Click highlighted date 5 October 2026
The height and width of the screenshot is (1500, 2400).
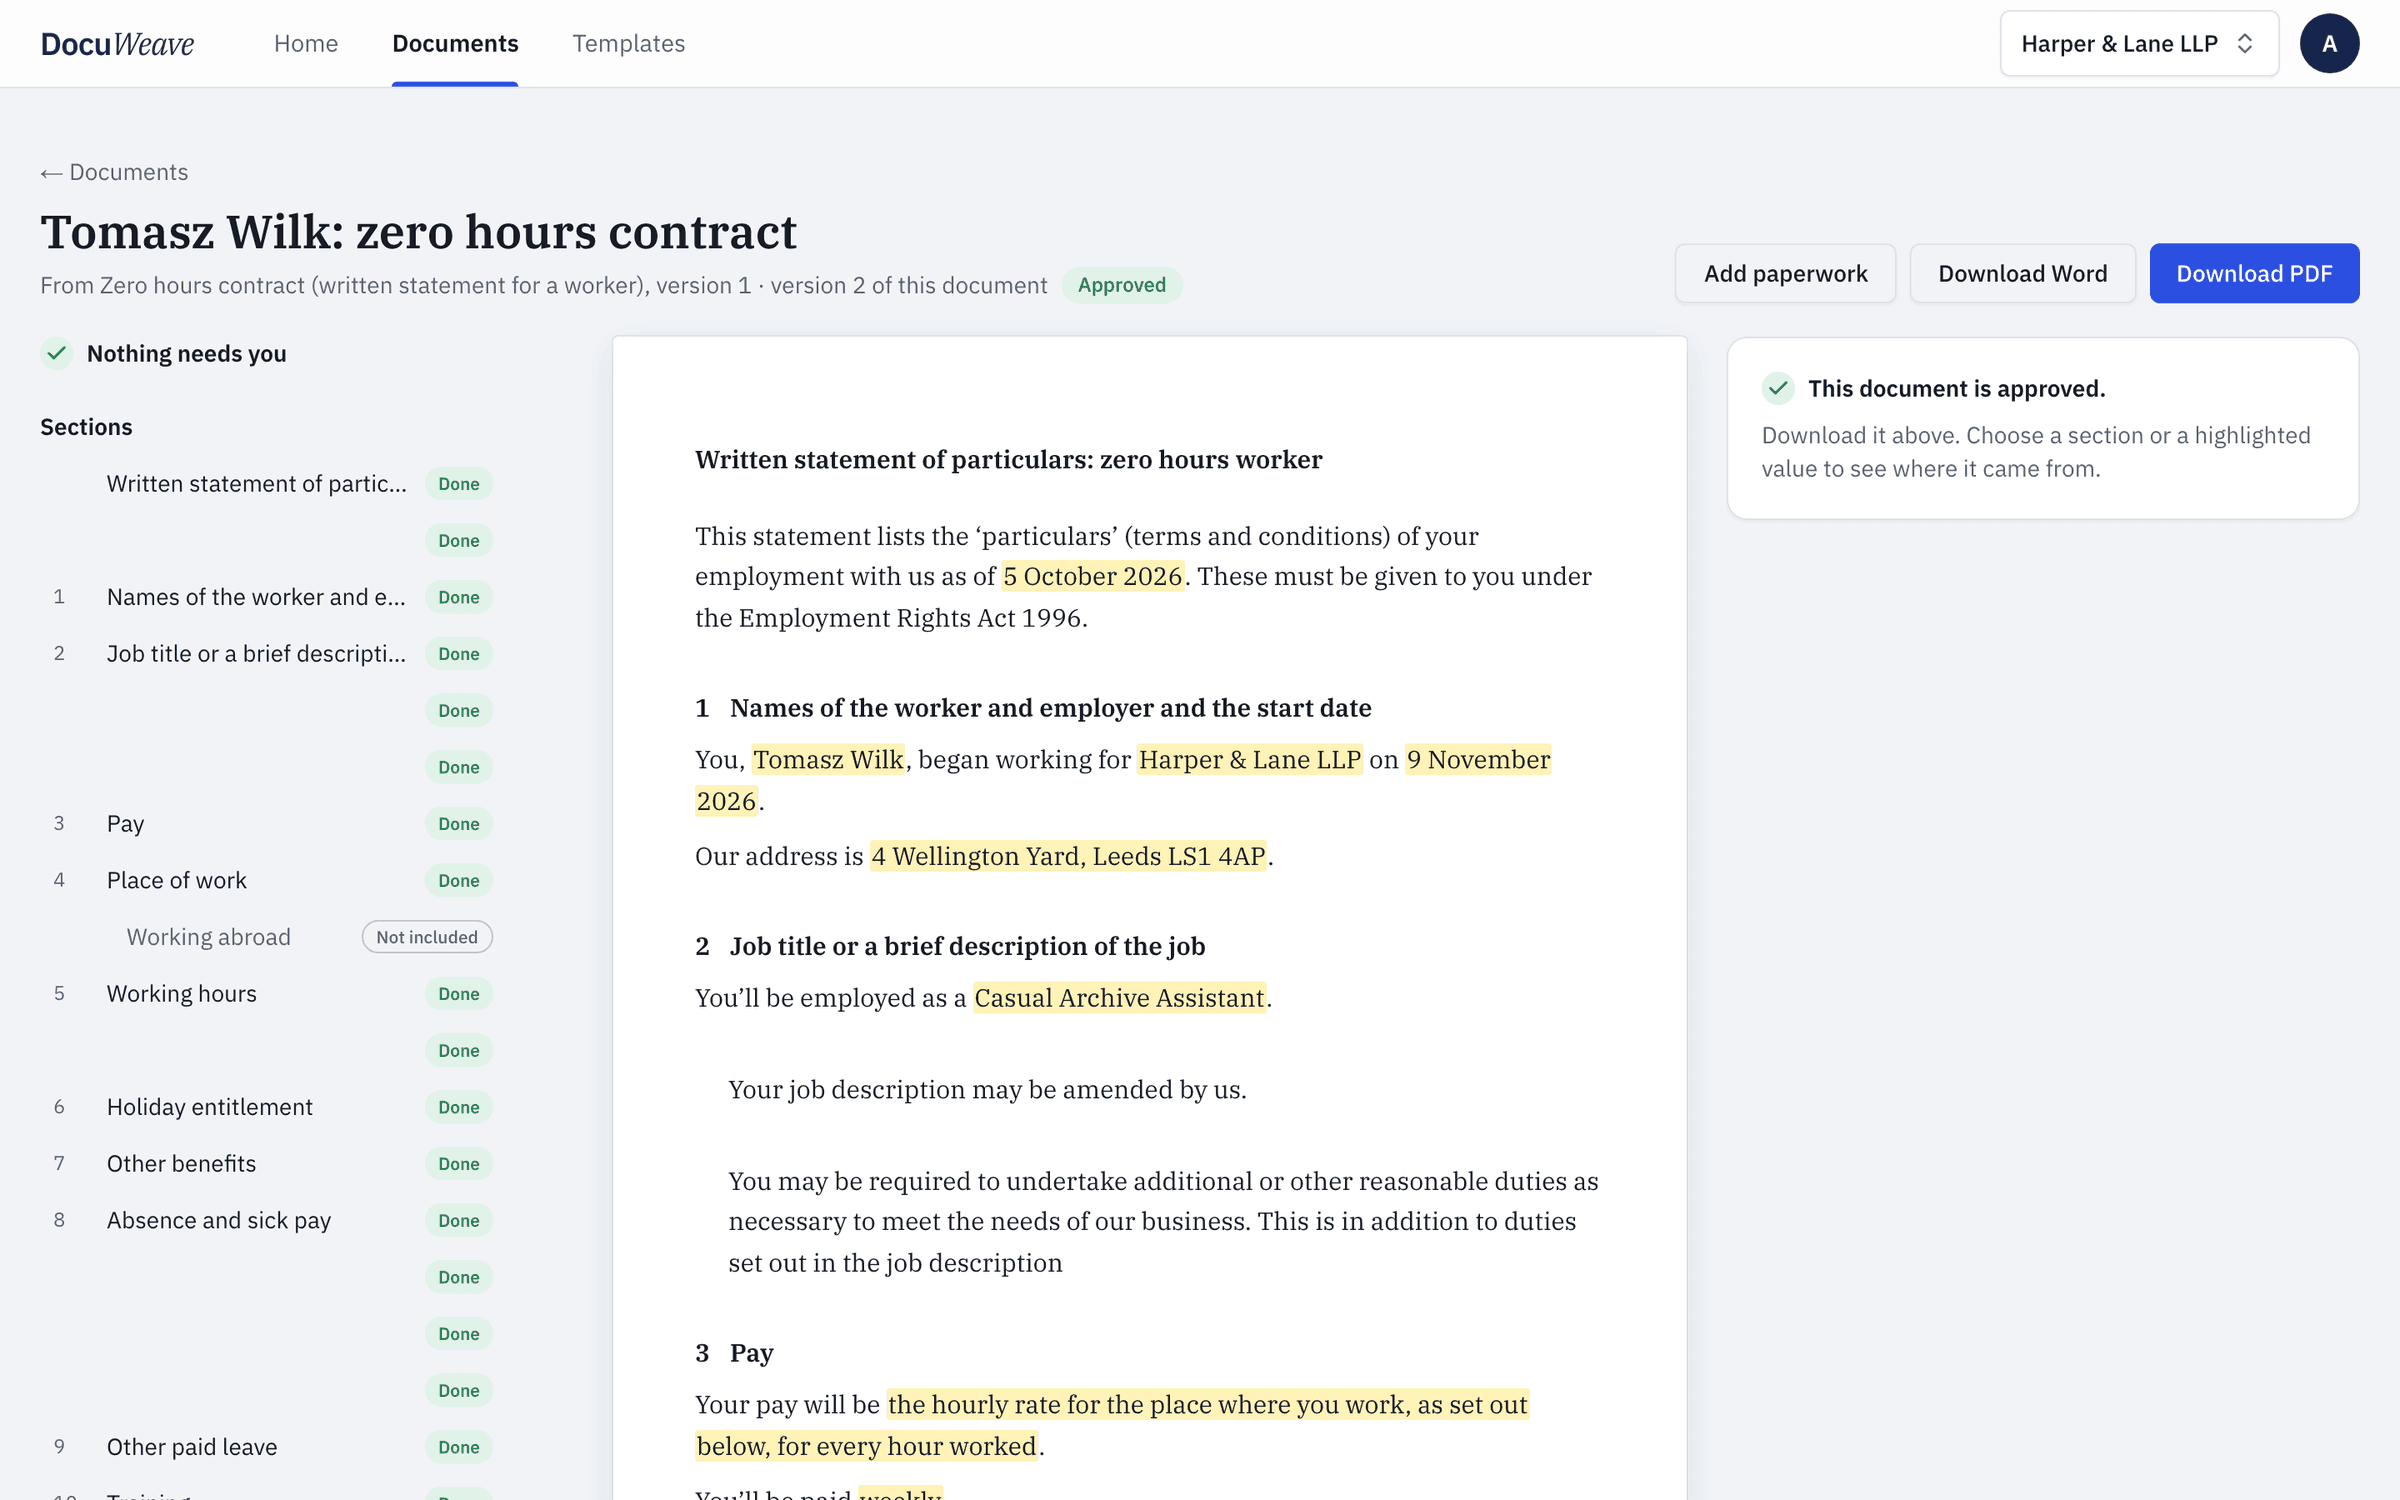(x=1093, y=576)
